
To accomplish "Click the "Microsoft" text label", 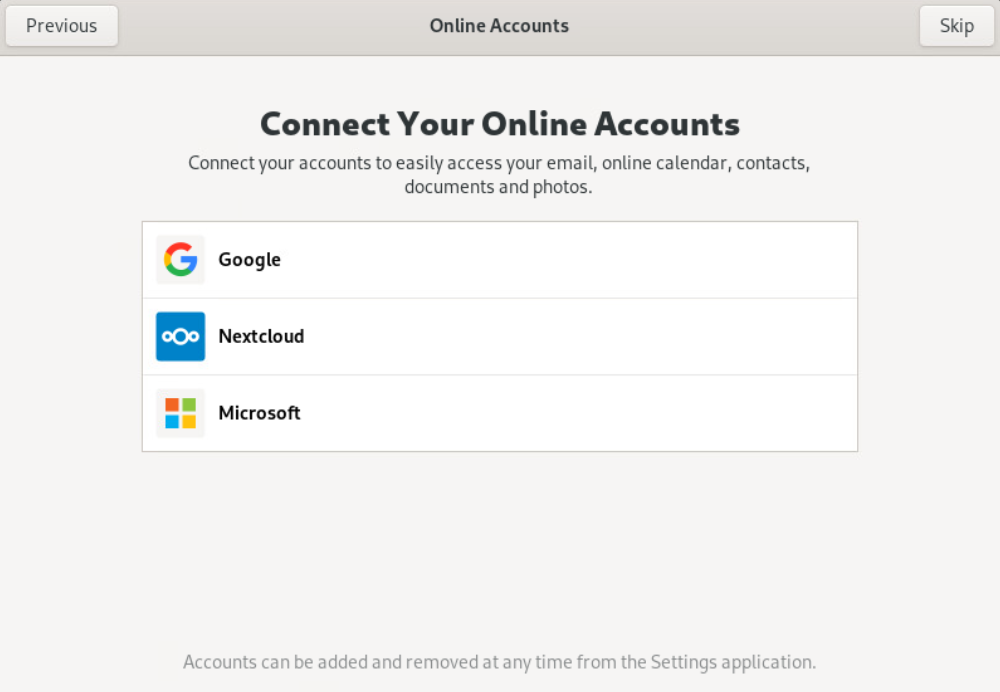I will click(x=259, y=413).
